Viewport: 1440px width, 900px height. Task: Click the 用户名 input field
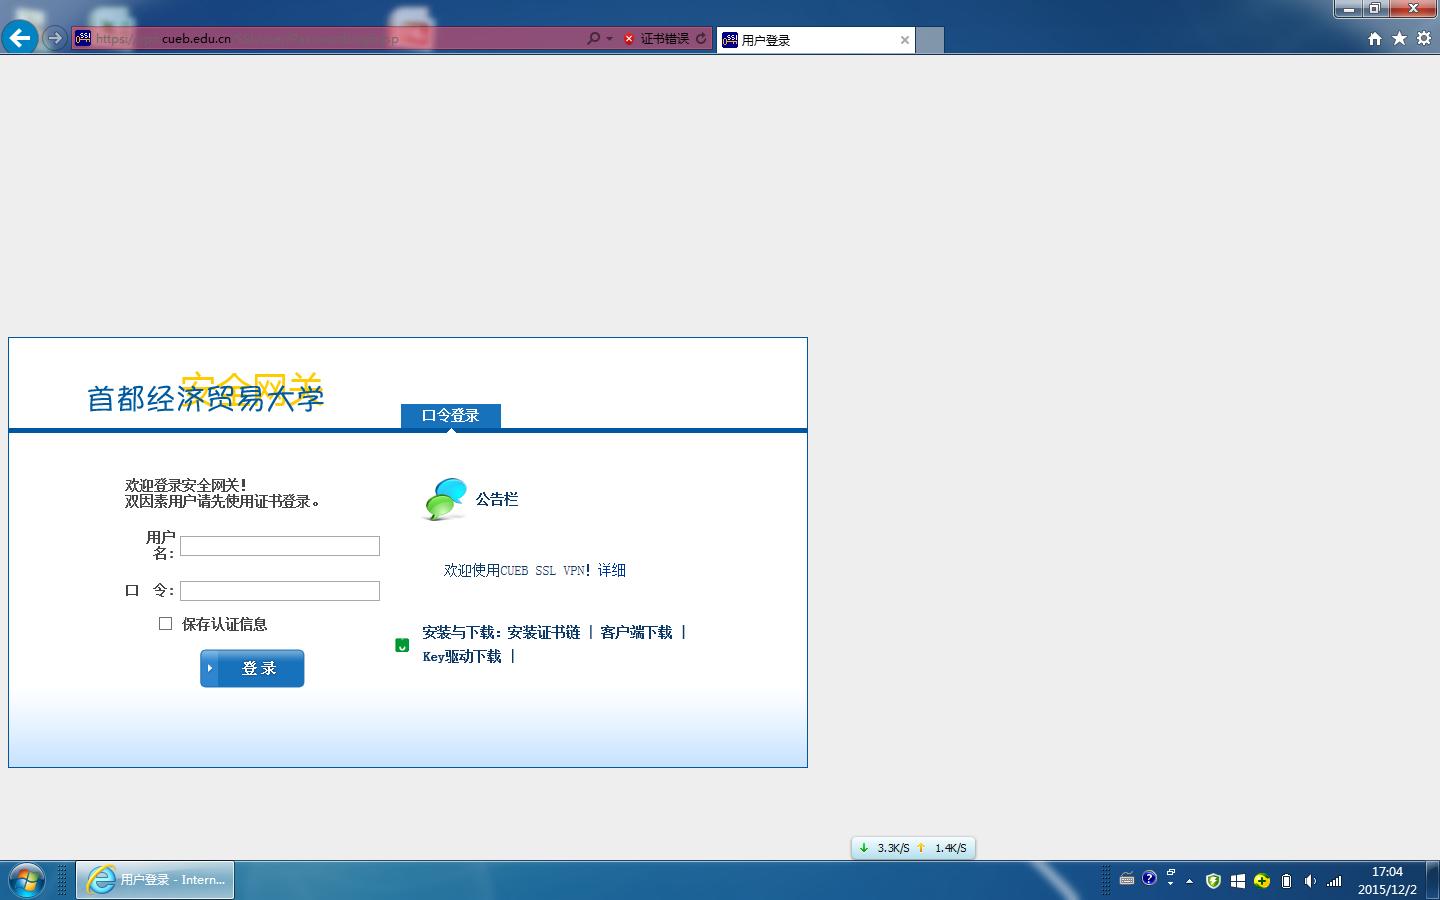pos(280,546)
